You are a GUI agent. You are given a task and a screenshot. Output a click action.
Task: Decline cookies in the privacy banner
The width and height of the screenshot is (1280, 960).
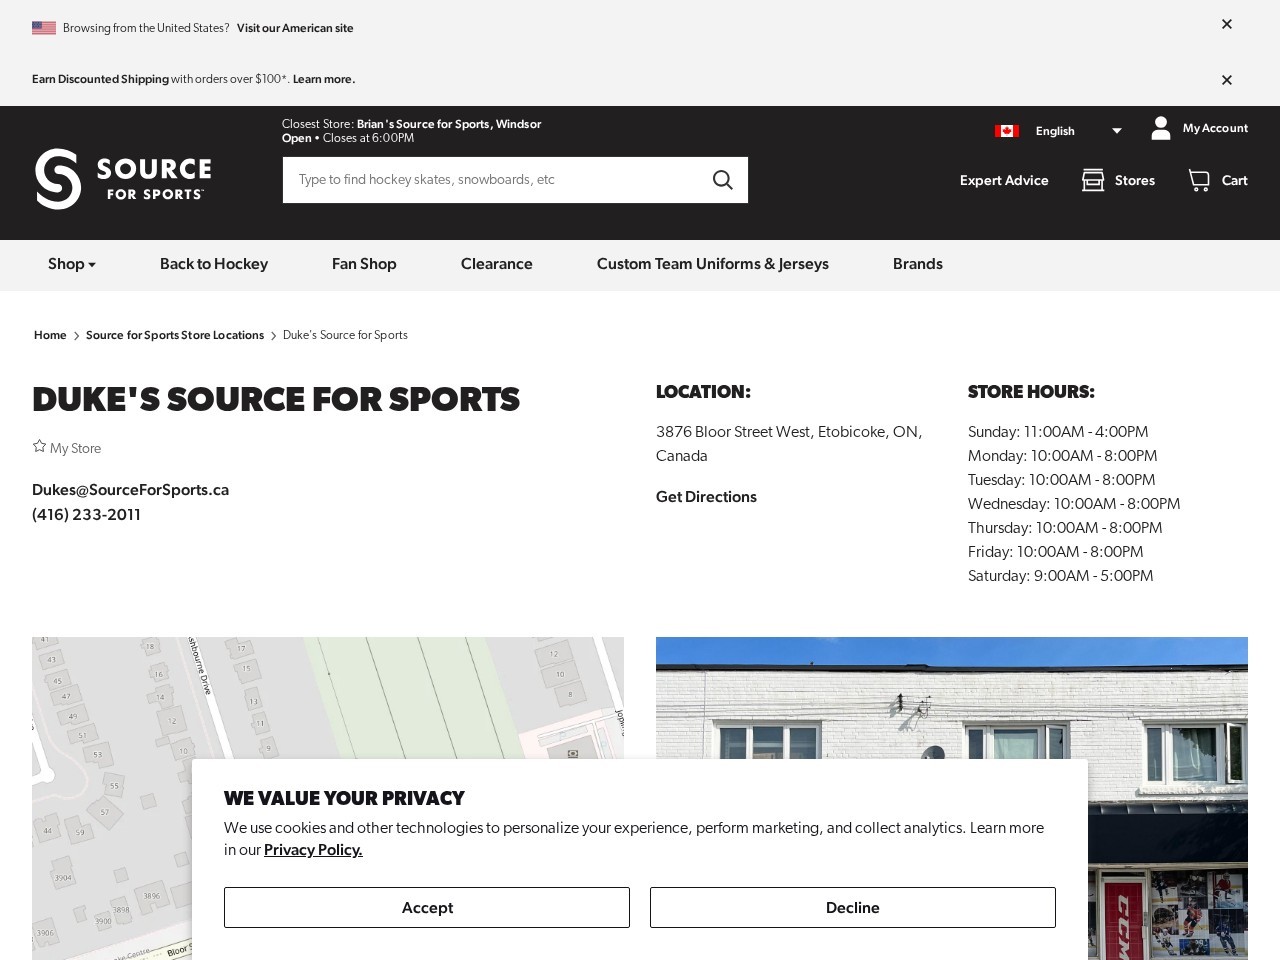click(852, 907)
